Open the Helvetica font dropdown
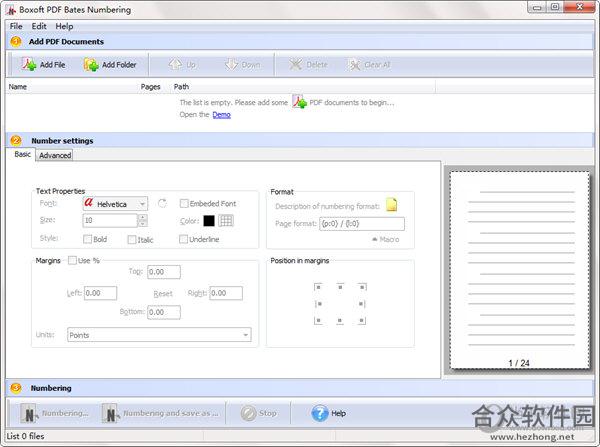The height and width of the screenshot is (447, 600). point(115,204)
